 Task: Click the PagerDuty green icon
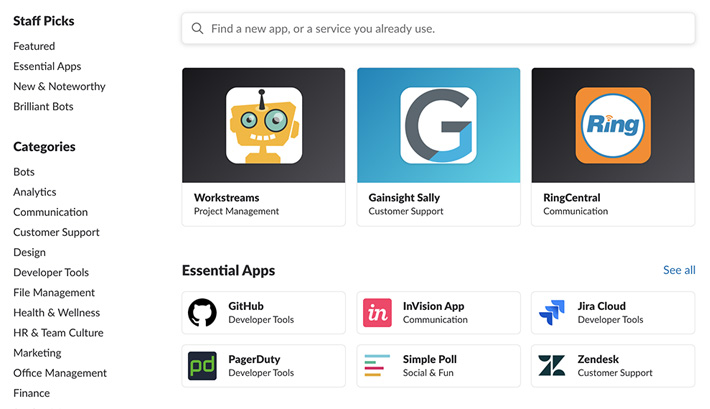click(202, 365)
